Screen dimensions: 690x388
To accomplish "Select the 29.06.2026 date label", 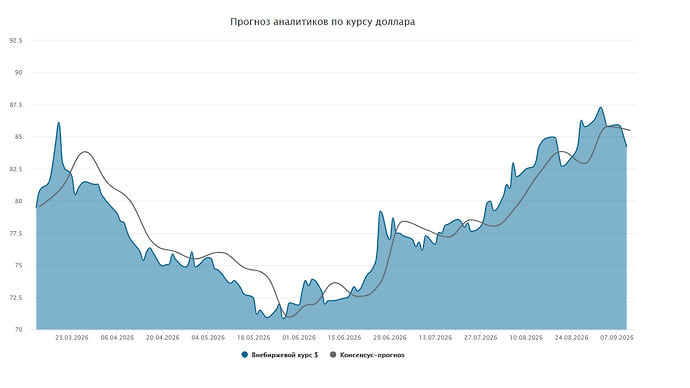I will coord(389,338).
